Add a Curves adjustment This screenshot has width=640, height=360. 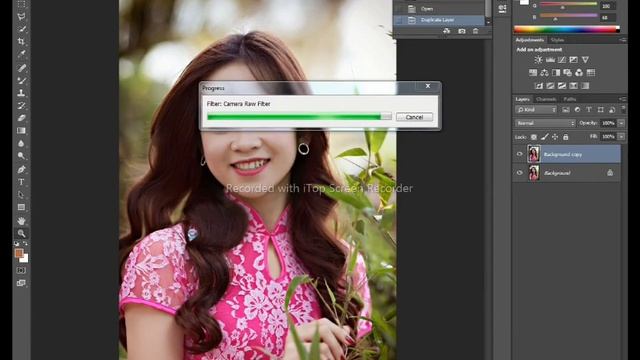pyautogui.click(x=562, y=60)
